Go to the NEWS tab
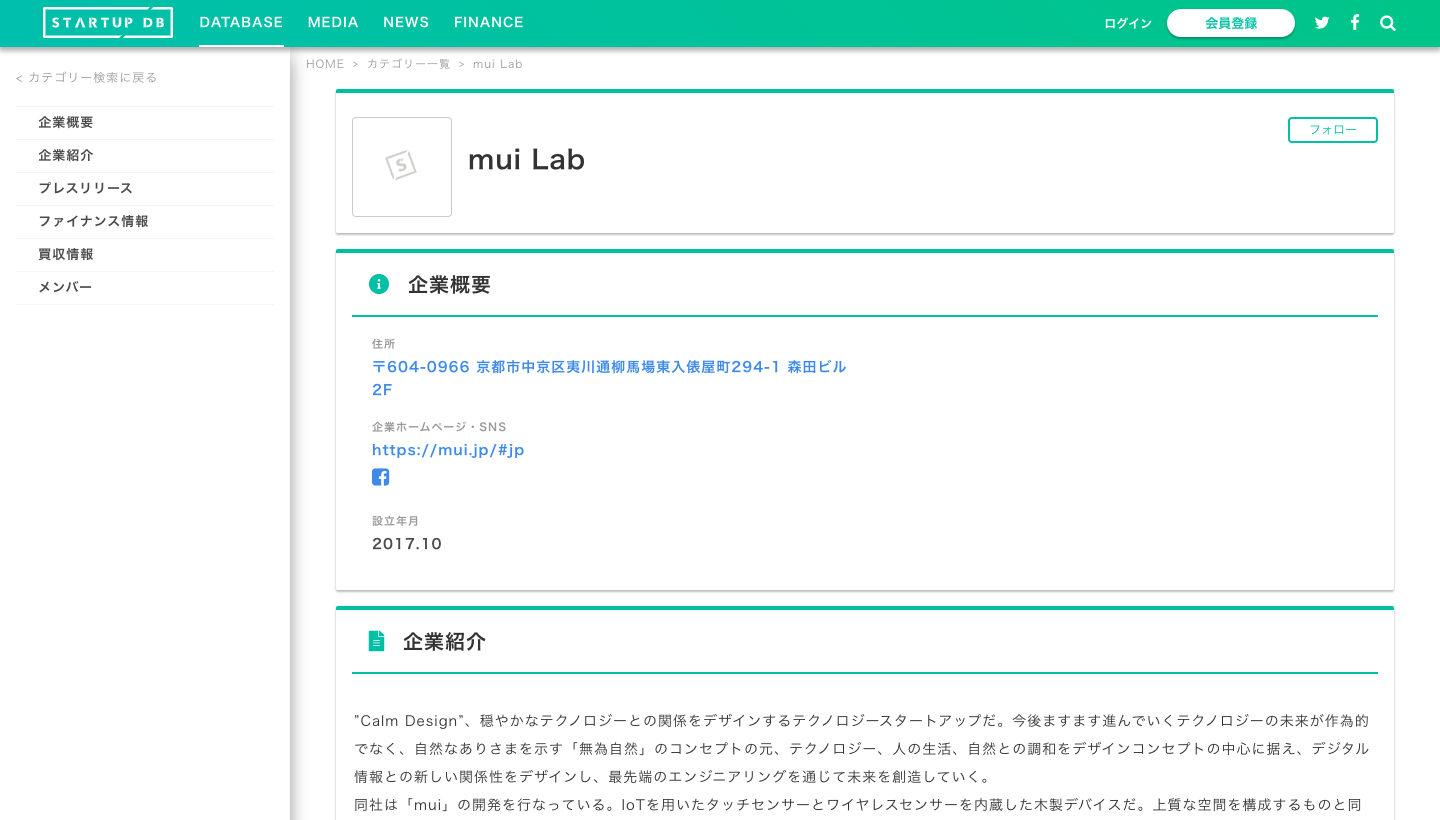The height and width of the screenshot is (820, 1440). [x=406, y=22]
